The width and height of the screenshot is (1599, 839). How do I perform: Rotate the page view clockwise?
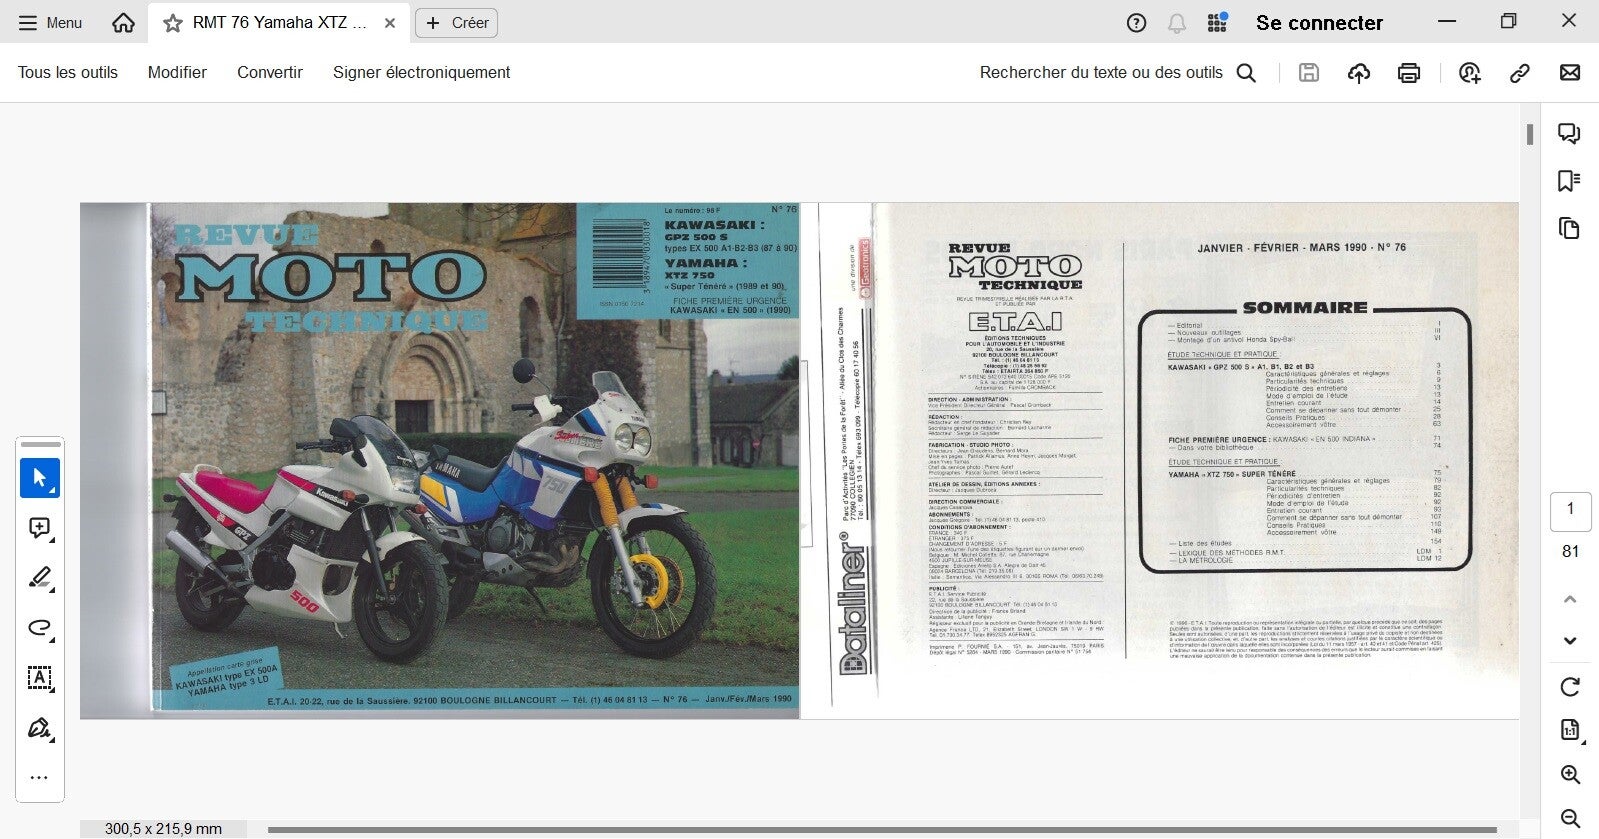tap(1570, 687)
